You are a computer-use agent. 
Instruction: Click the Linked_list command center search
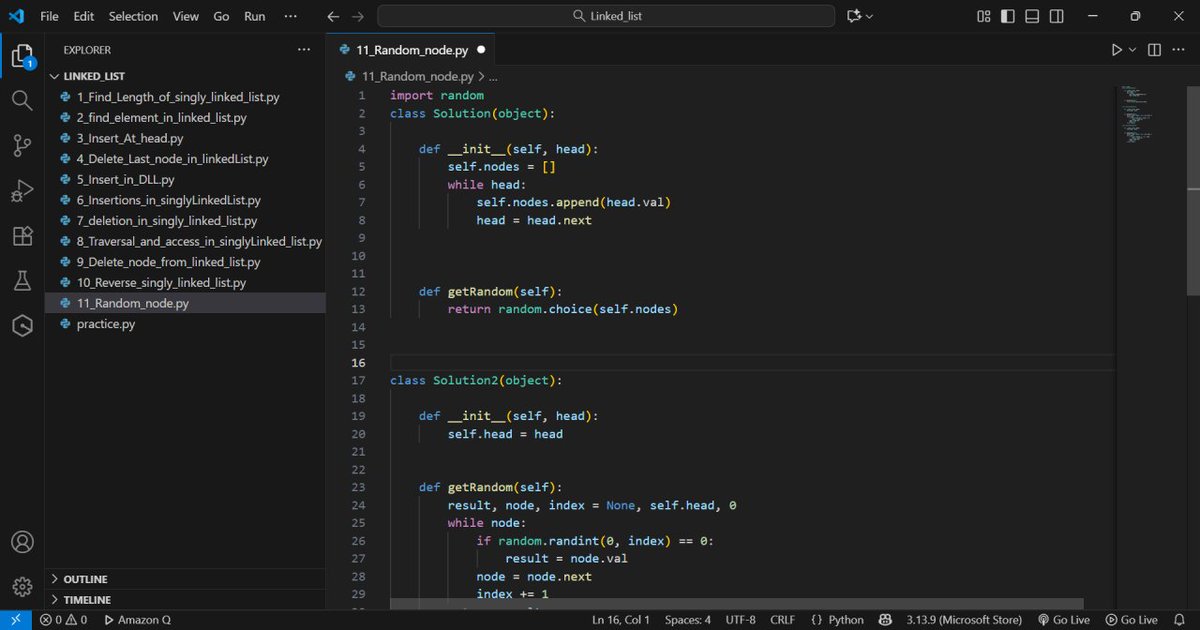[606, 16]
